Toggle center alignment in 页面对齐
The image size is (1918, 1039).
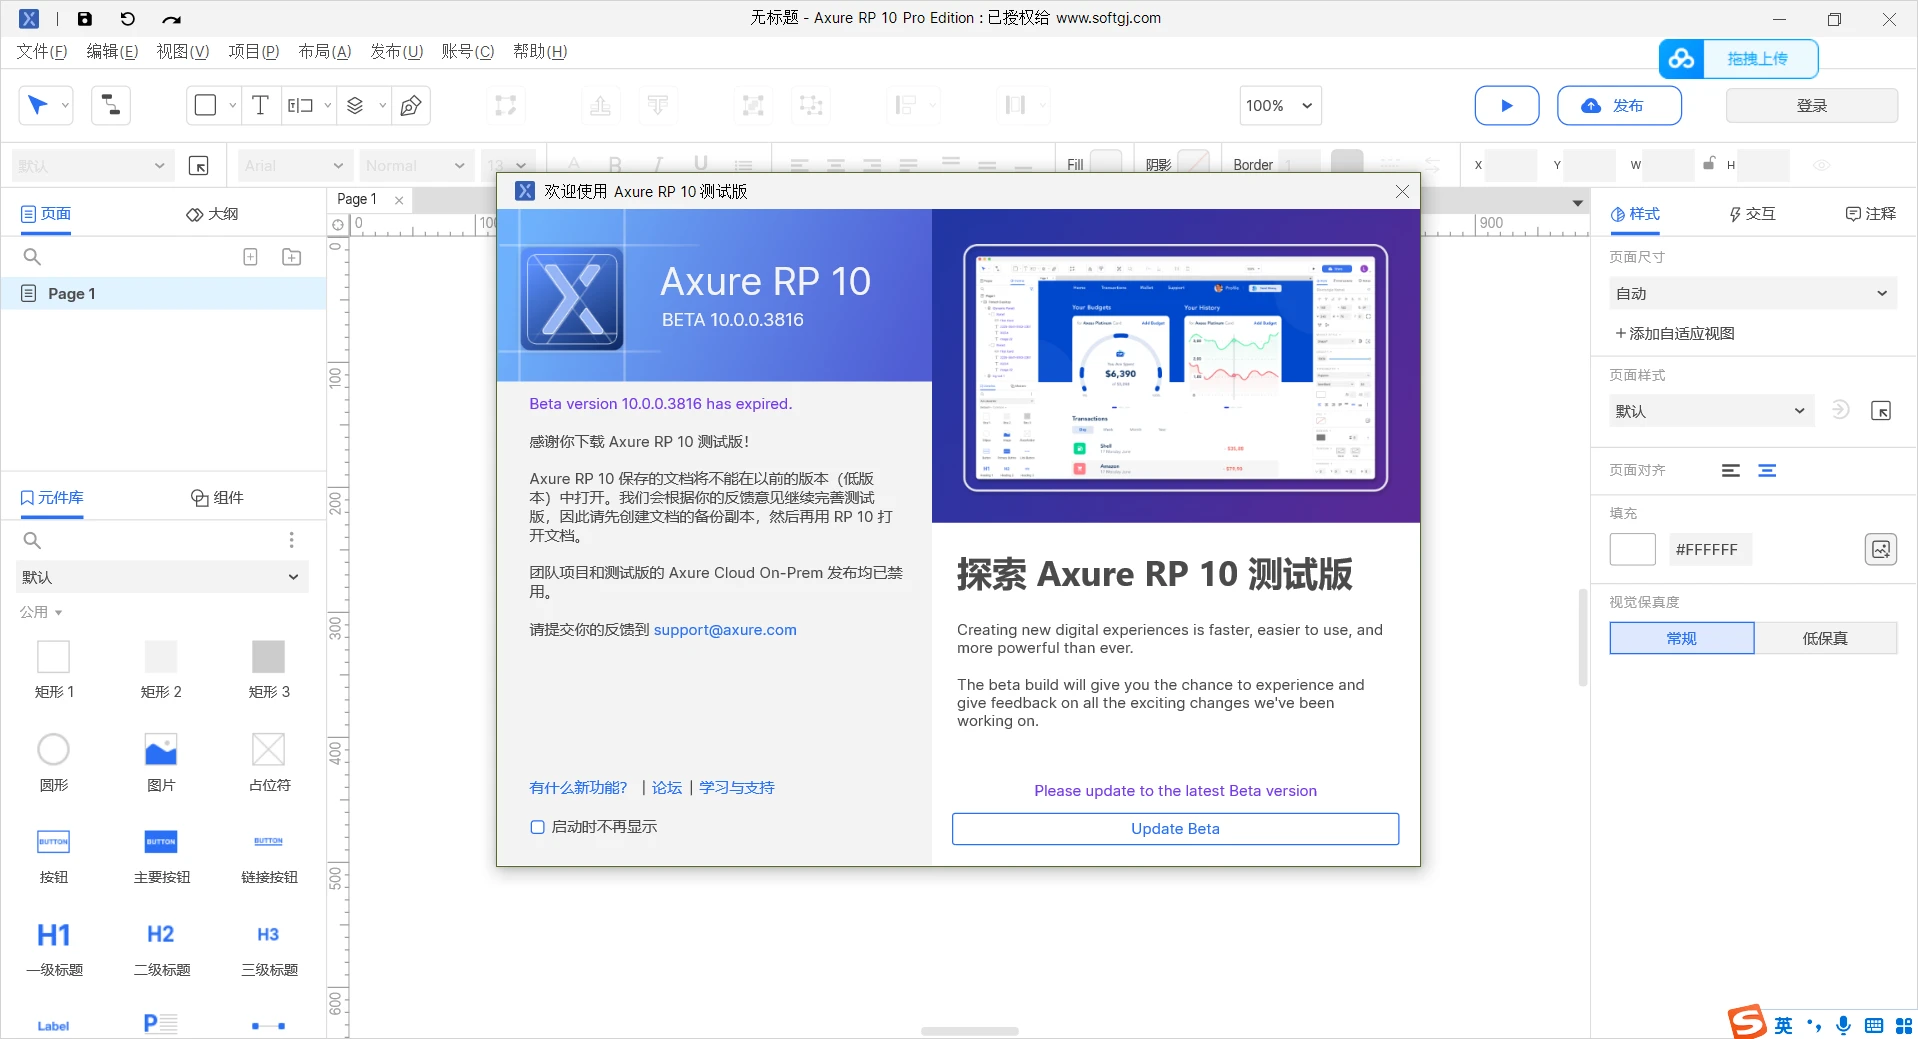coord(1767,470)
